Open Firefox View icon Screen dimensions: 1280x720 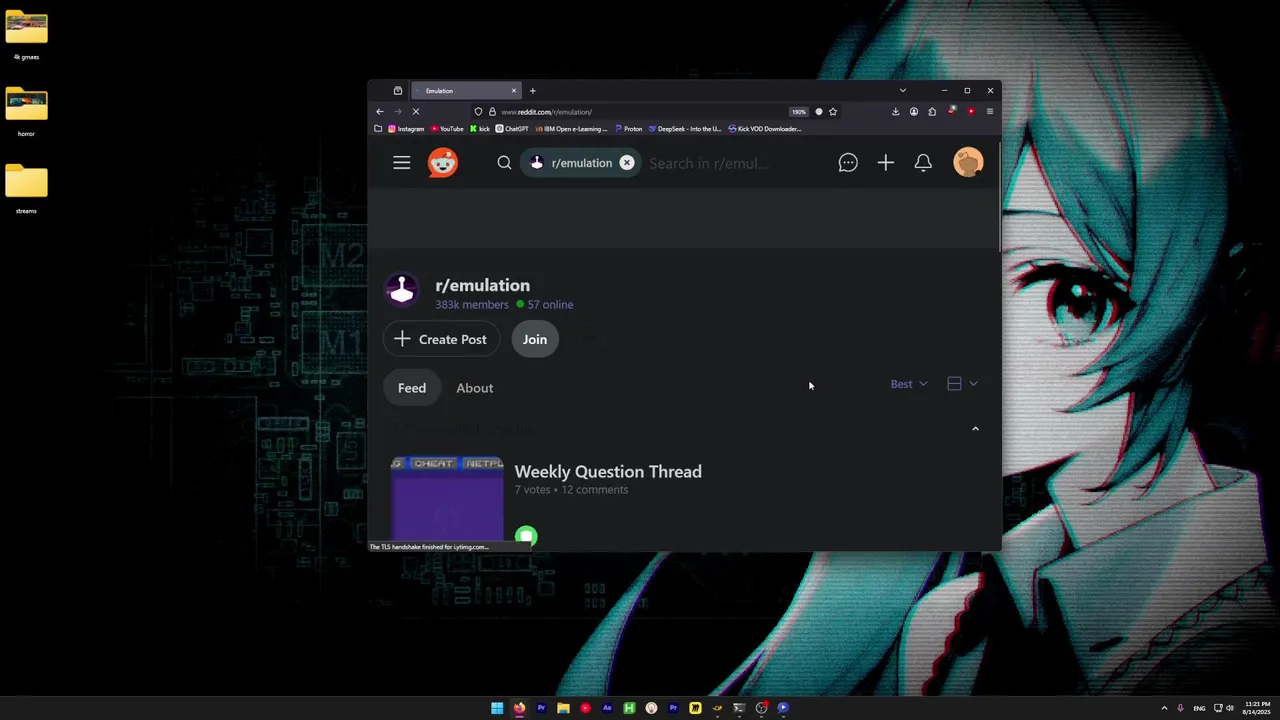[398, 91]
